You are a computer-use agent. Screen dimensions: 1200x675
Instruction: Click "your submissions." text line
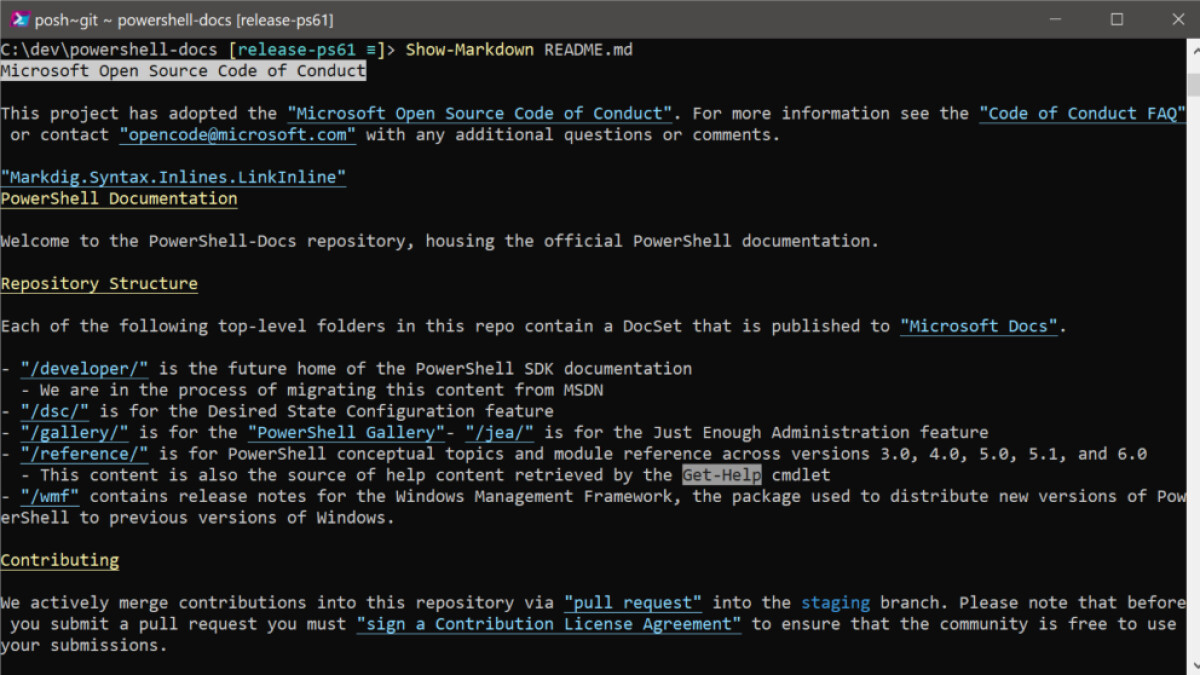pyautogui.click(x=84, y=646)
